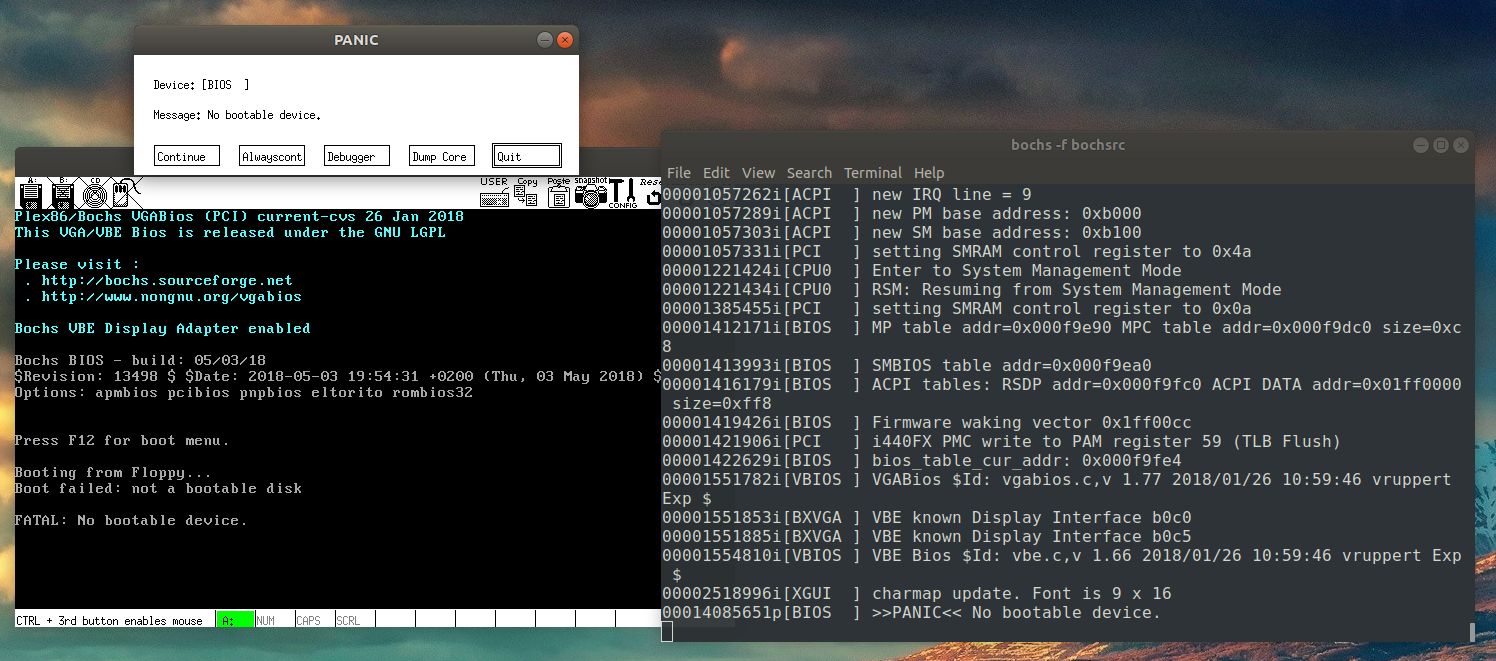Open the Terminal menu

point(873,173)
